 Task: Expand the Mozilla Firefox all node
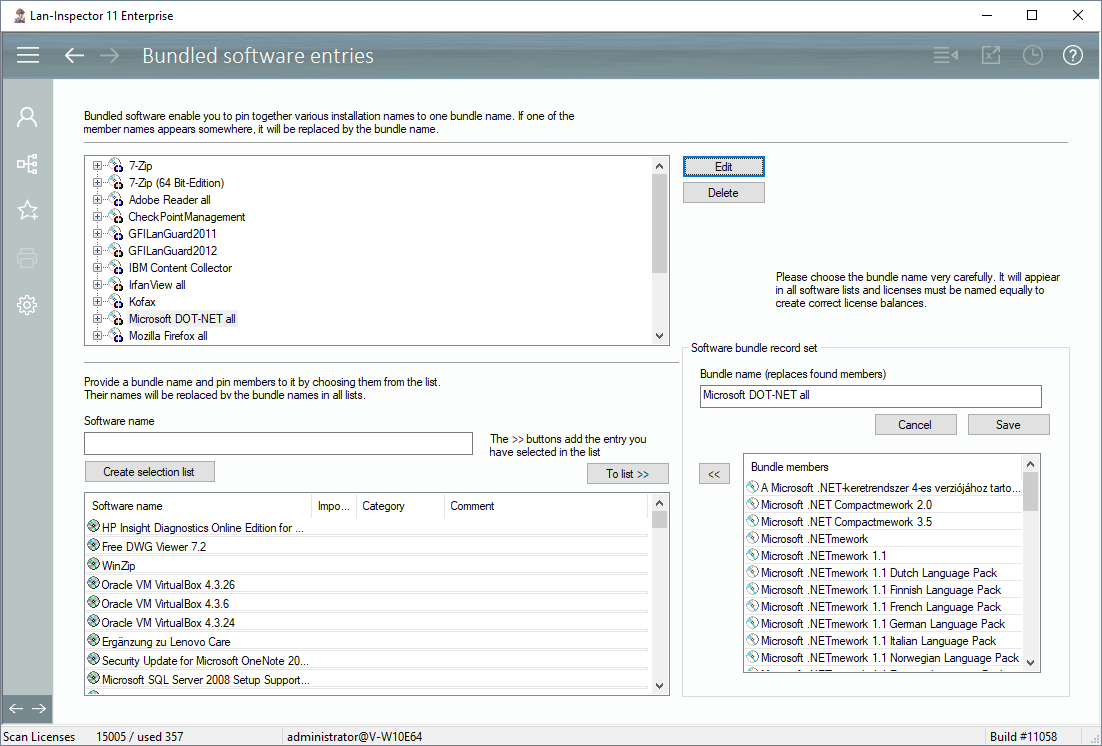tap(97, 336)
